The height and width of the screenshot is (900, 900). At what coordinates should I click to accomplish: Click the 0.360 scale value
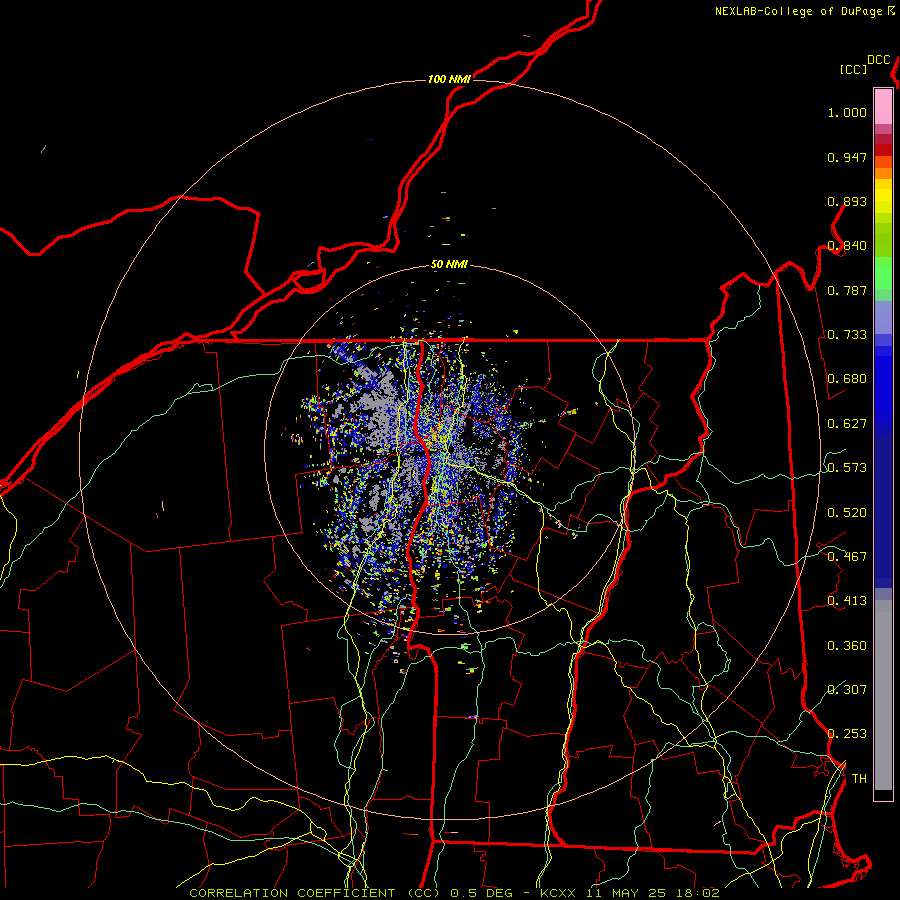pyautogui.click(x=847, y=646)
